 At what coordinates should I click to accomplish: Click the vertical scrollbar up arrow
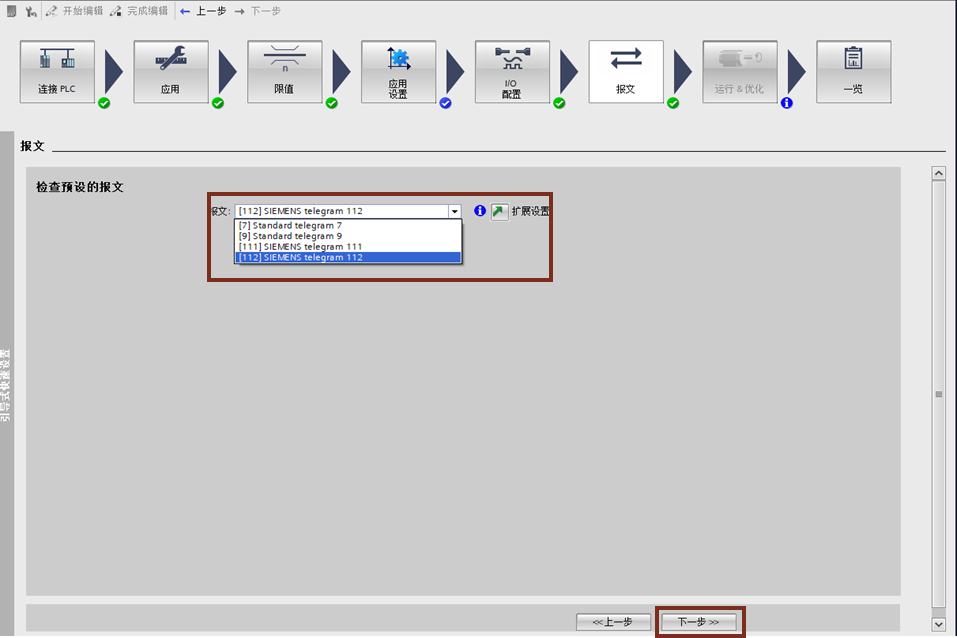938,173
